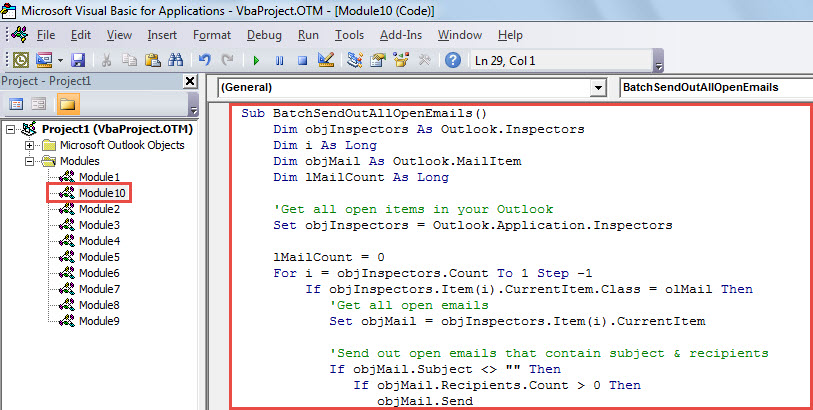Image resolution: width=813 pixels, height=410 pixels.
Task: Click the Save project toolbar icon
Action: (x=78, y=61)
